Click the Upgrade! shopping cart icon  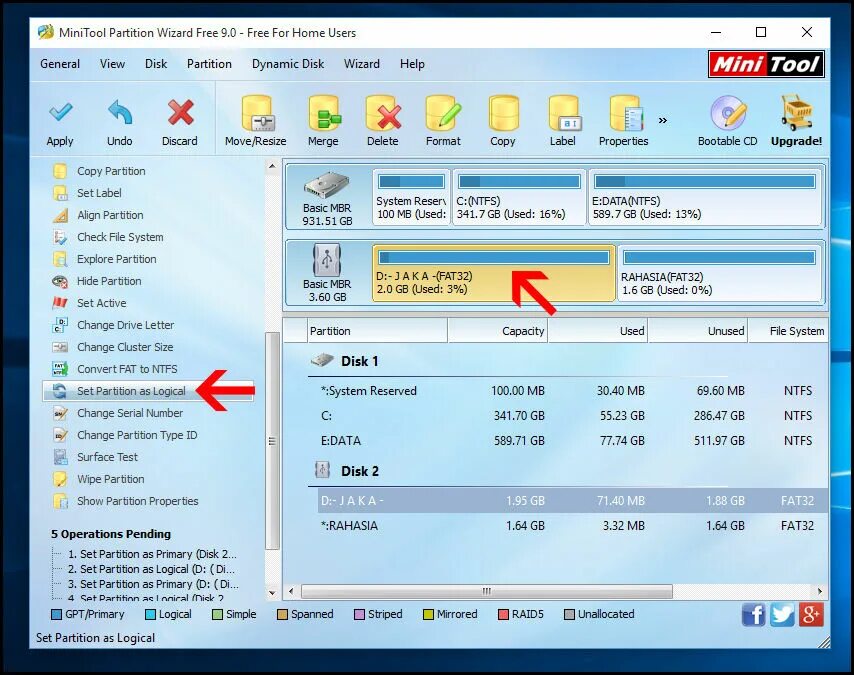(796, 113)
